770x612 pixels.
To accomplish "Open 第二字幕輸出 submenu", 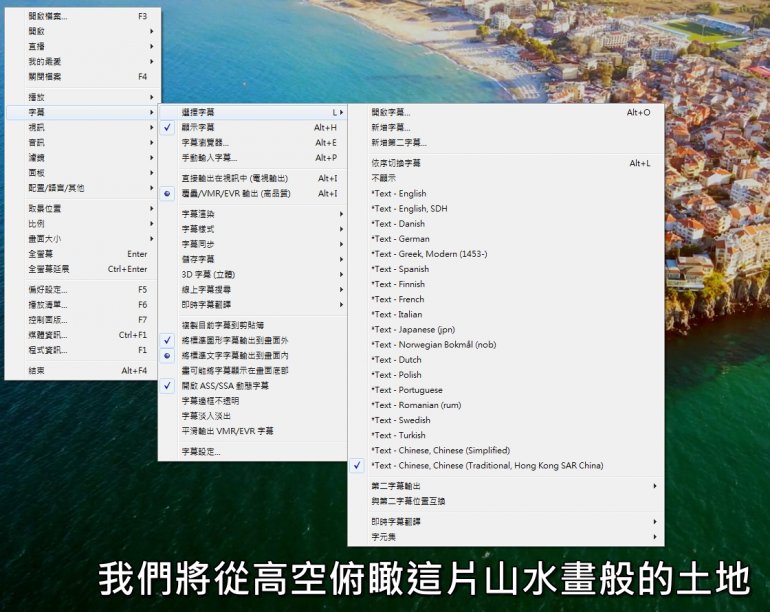I will tap(506, 486).
